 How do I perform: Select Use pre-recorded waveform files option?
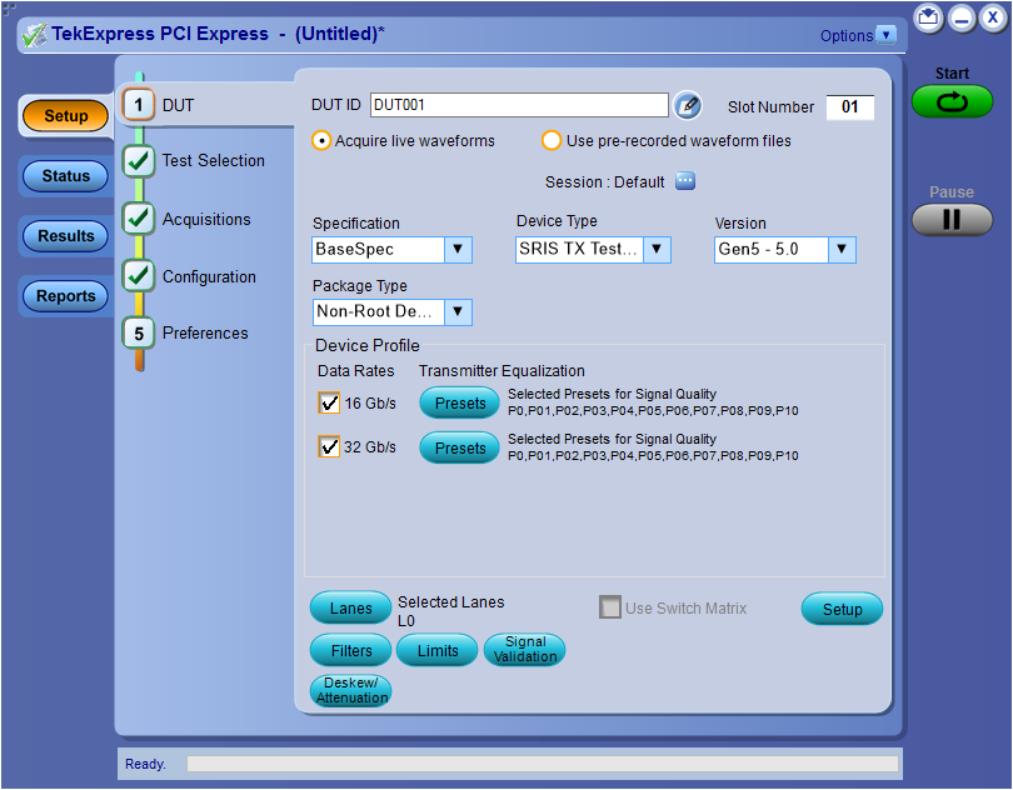551,141
